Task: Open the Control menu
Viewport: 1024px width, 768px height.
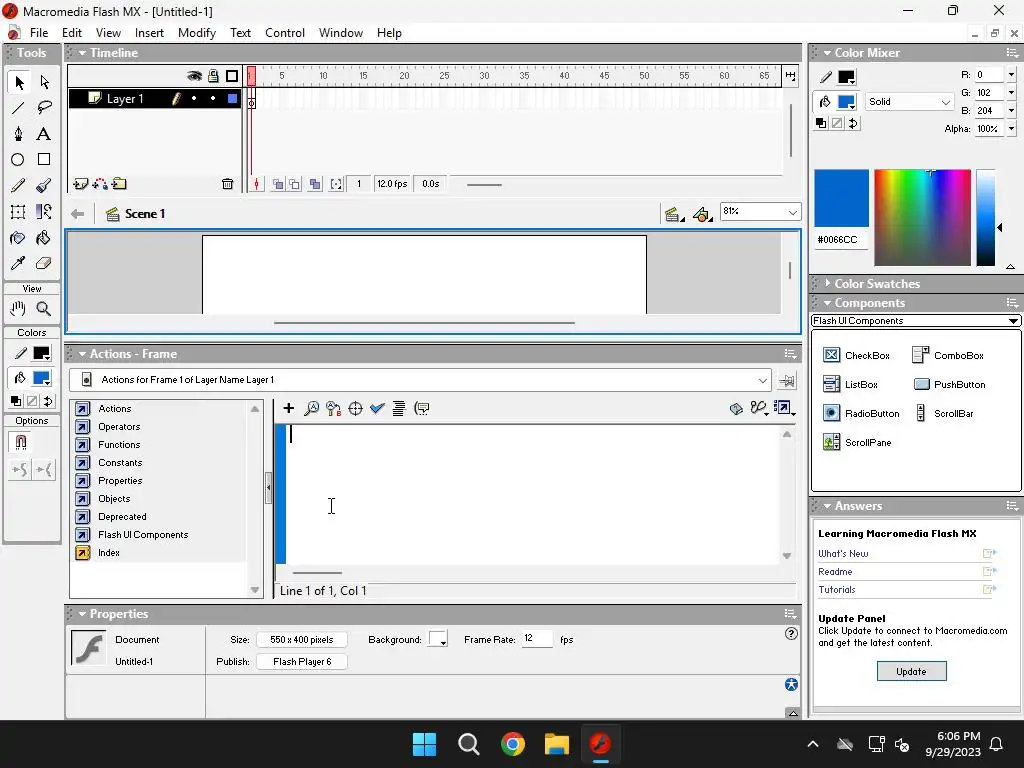Action: click(x=285, y=33)
